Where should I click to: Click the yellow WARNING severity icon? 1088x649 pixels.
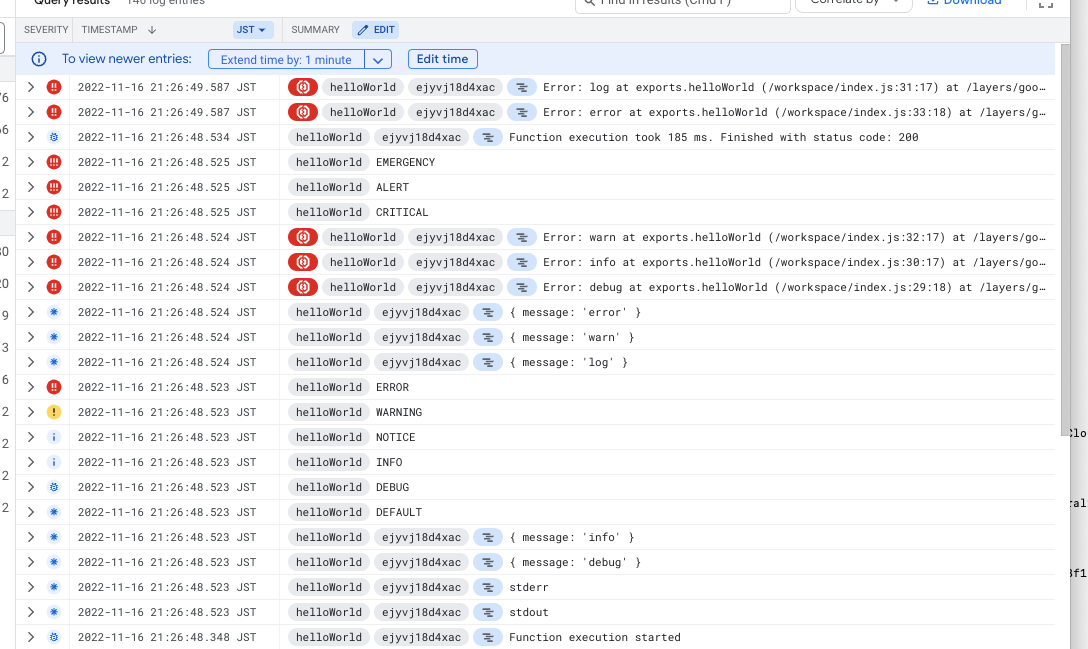(54, 412)
